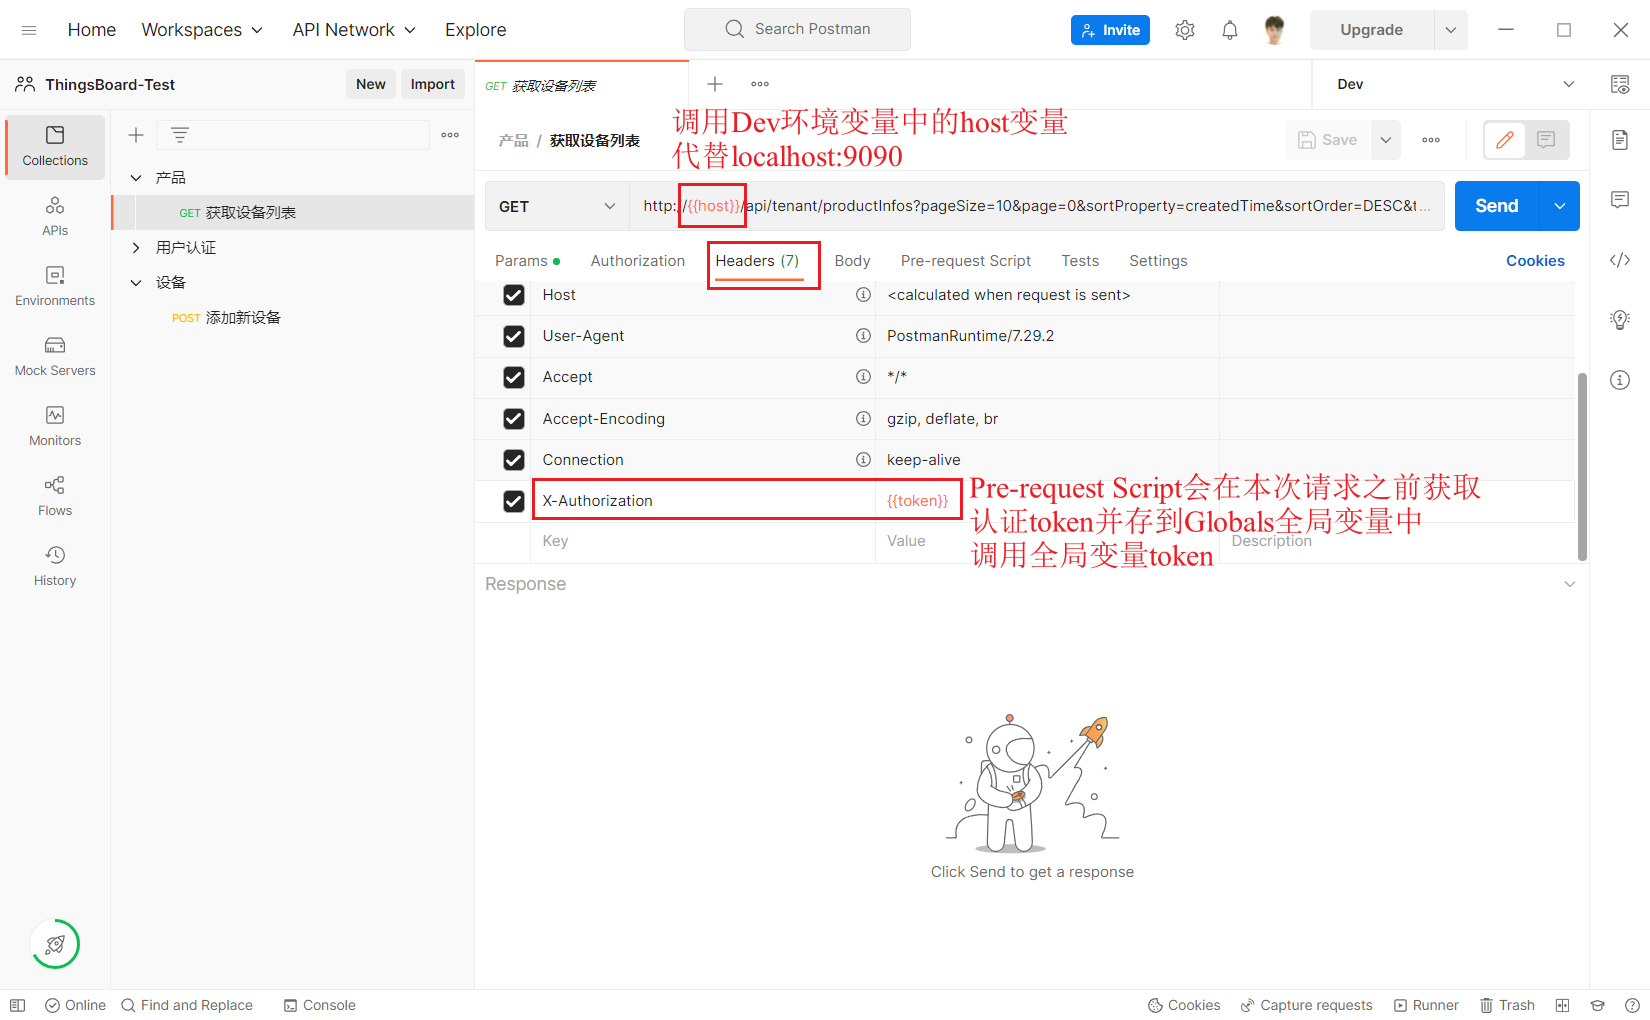Open tab options ellipsis next to plus
Viewport: 1650px width, 1020px height.
pos(760,84)
